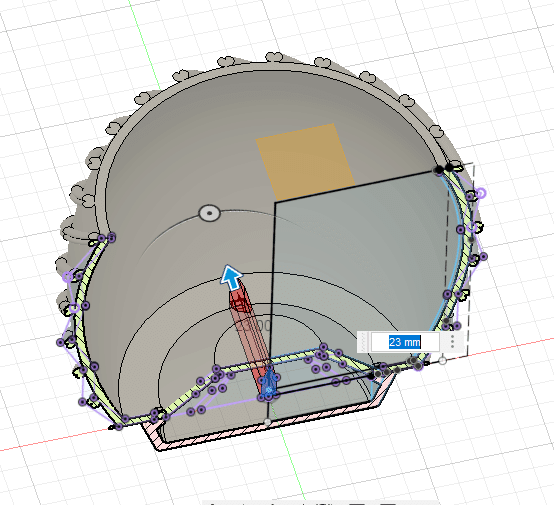Viewport: 554px width, 505px height.
Task: Click the black endpoint at section plane's top-right corner
Action: [x=439, y=170]
